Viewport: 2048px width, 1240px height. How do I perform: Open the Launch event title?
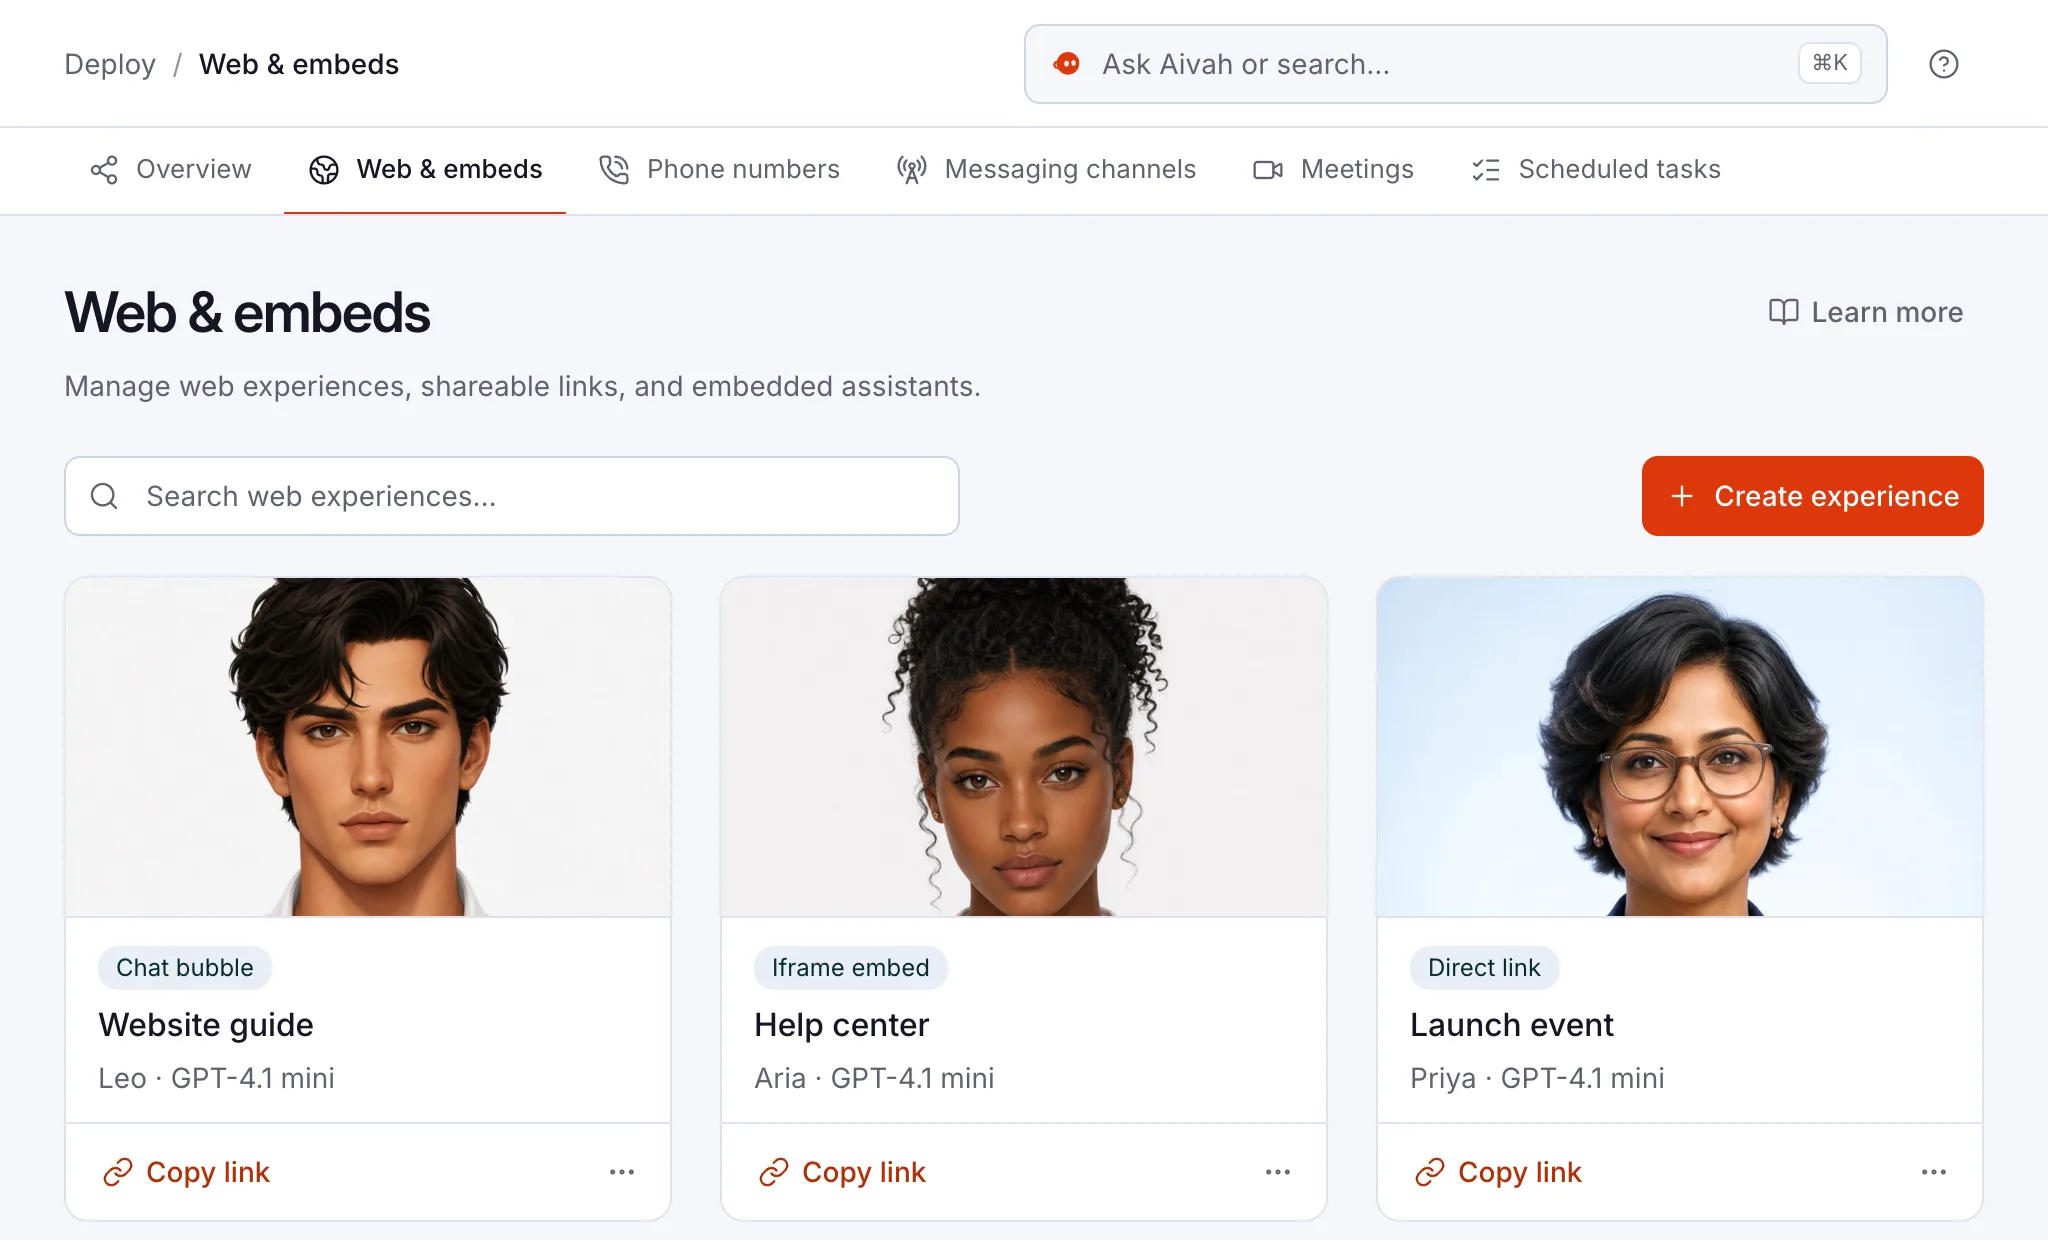[x=1512, y=1025]
